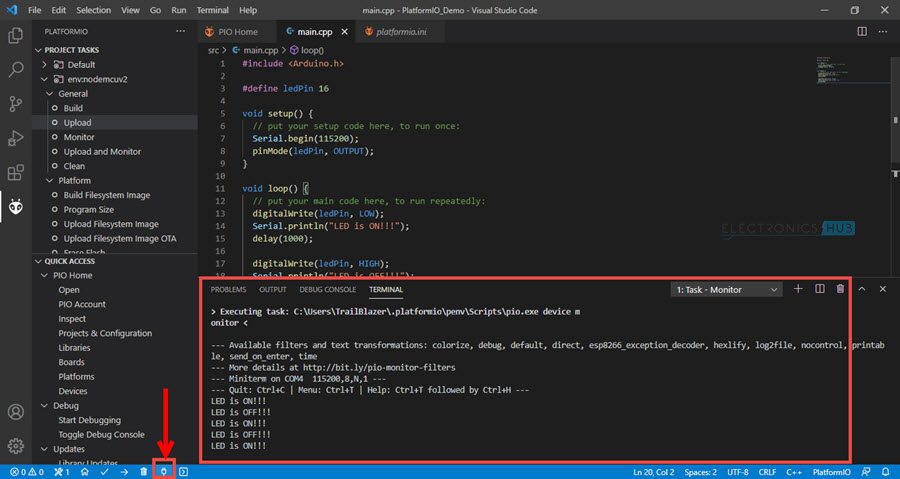Open Libraries in Quick Access

[74, 348]
